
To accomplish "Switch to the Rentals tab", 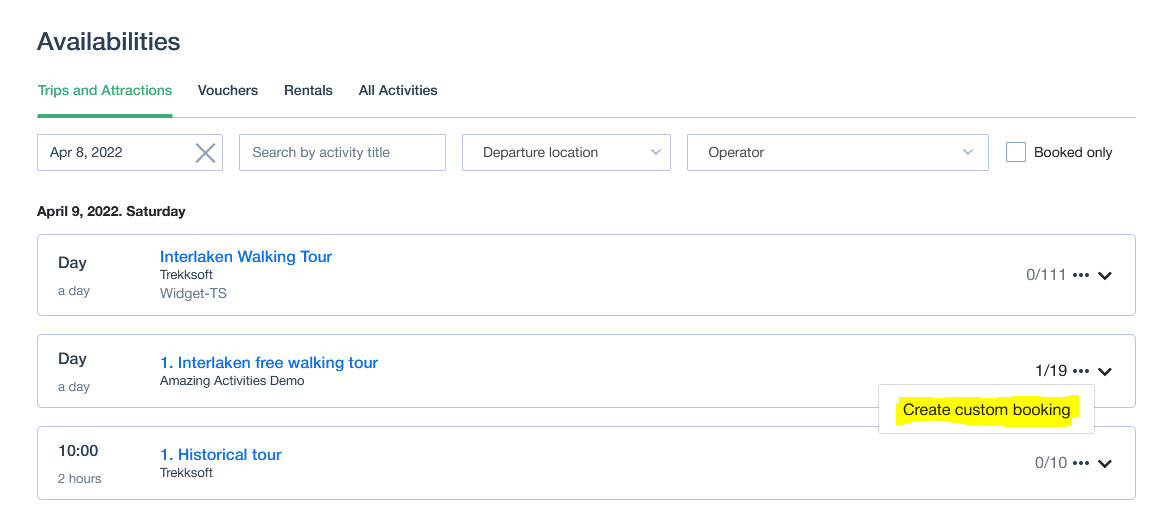I will click(x=308, y=90).
